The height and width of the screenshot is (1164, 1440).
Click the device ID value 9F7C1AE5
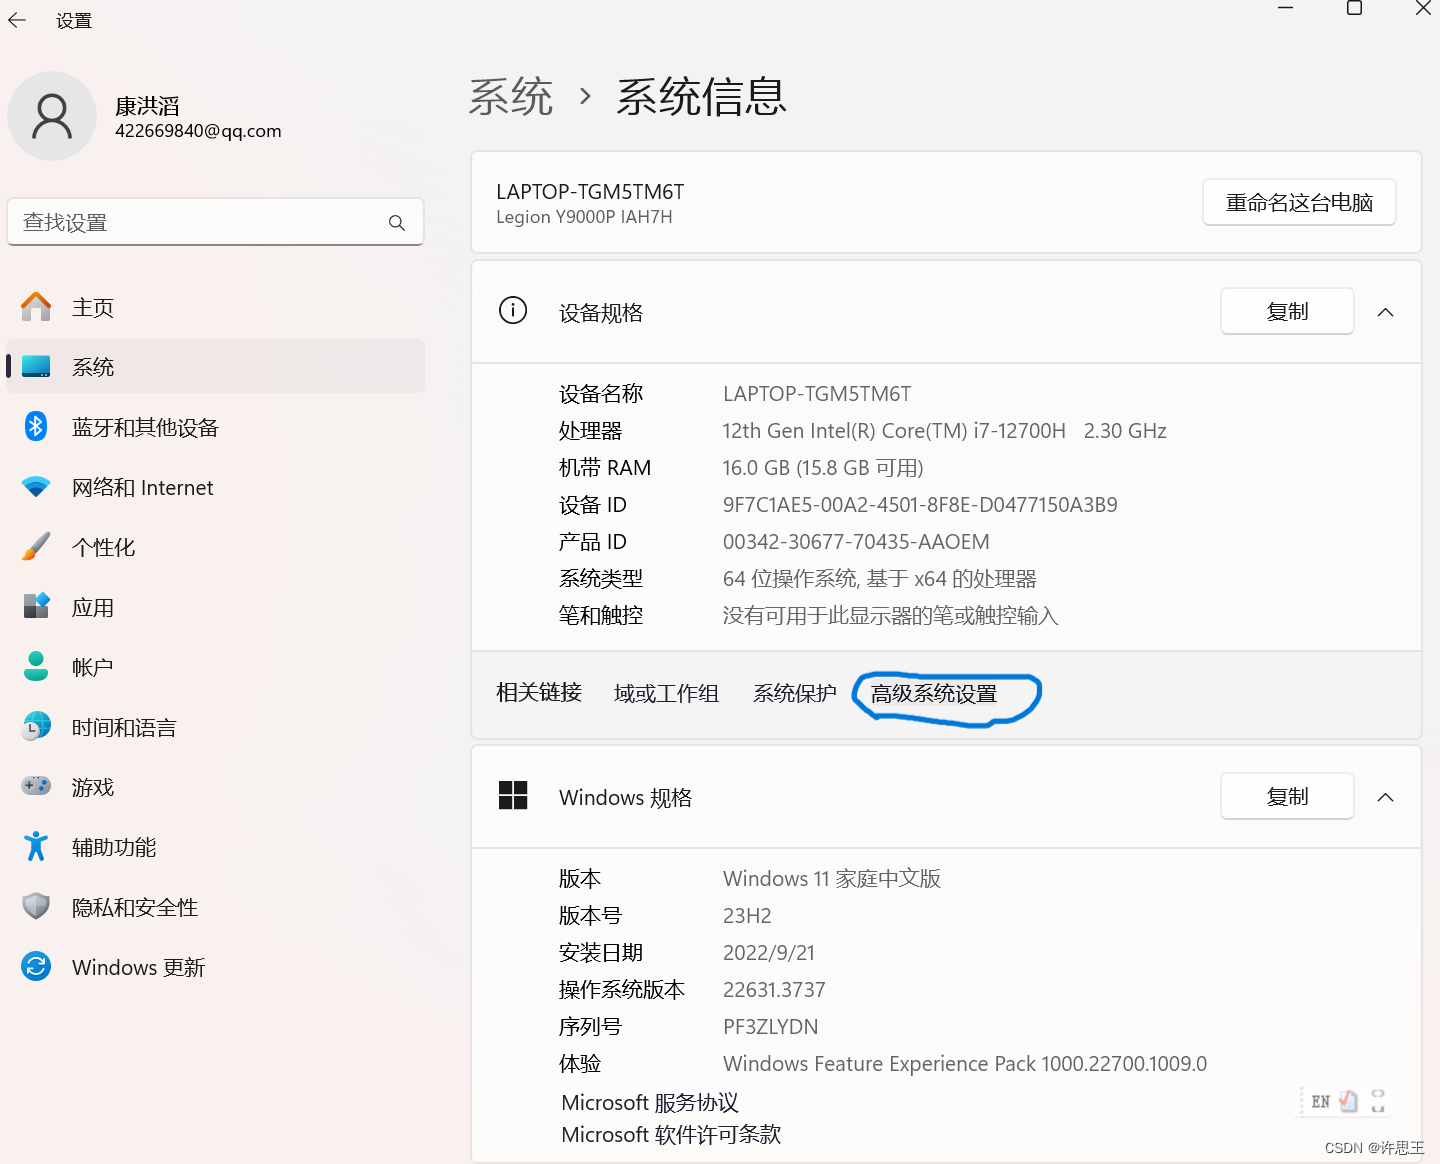(x=920, y=505)
